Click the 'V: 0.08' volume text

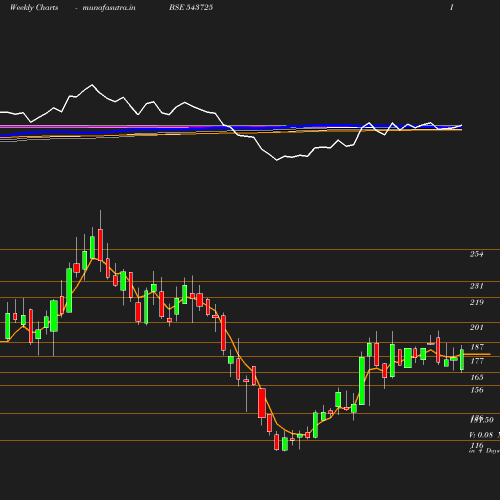[481, 435]
